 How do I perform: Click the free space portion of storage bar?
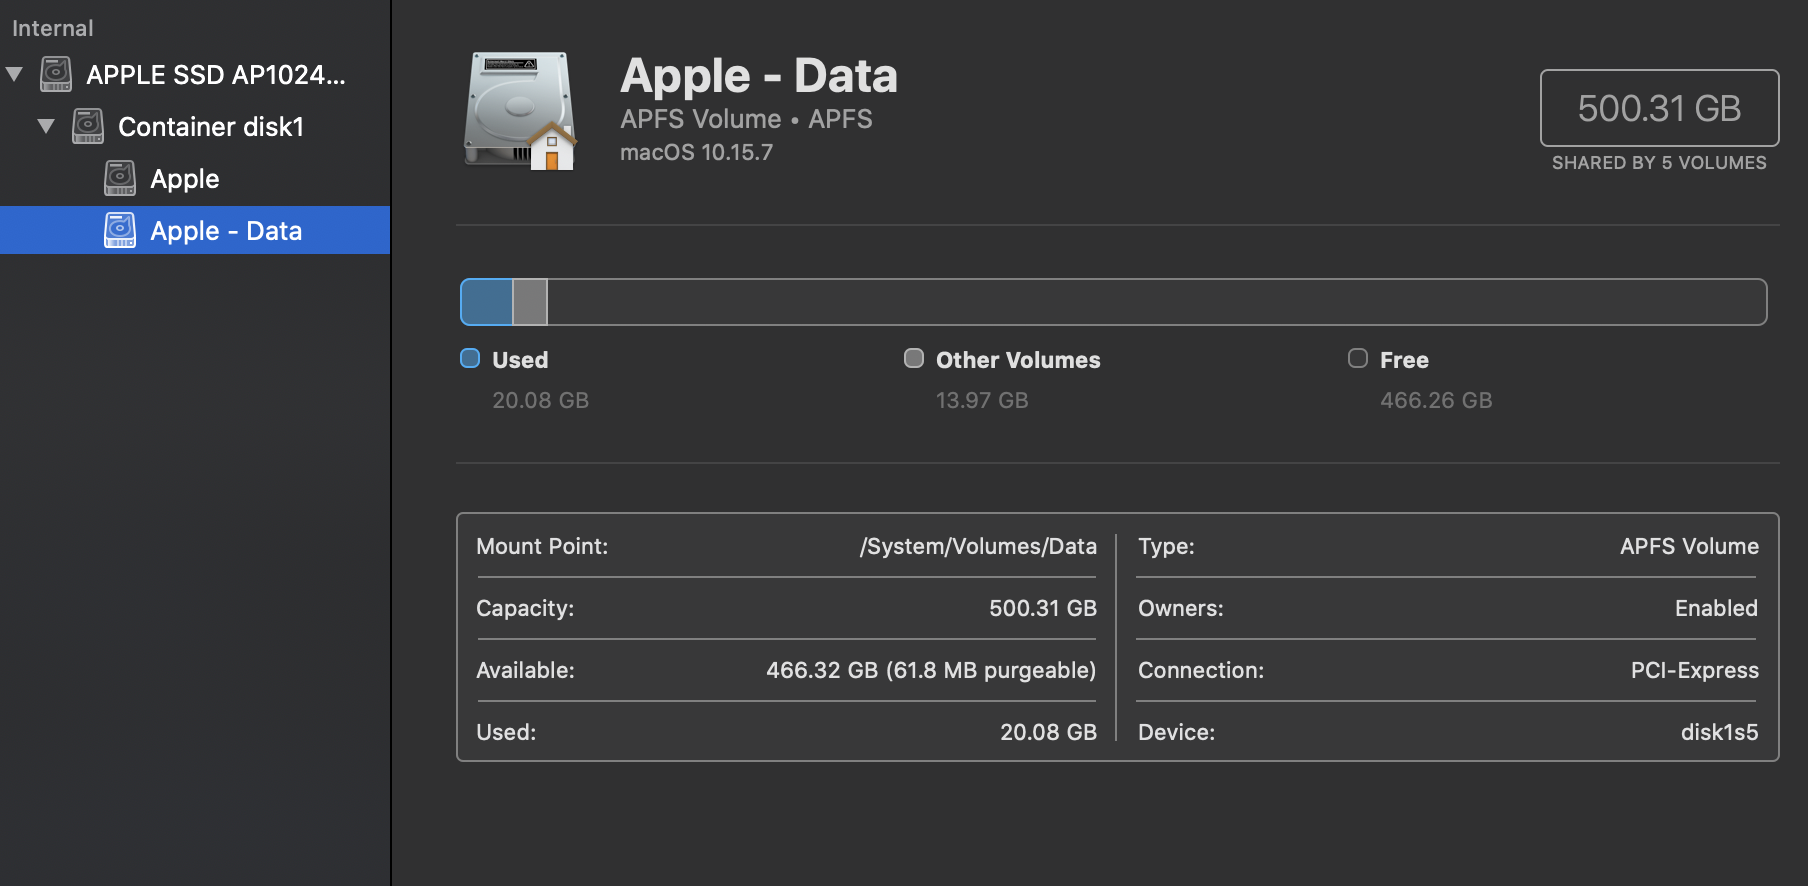pos(1150,302)
